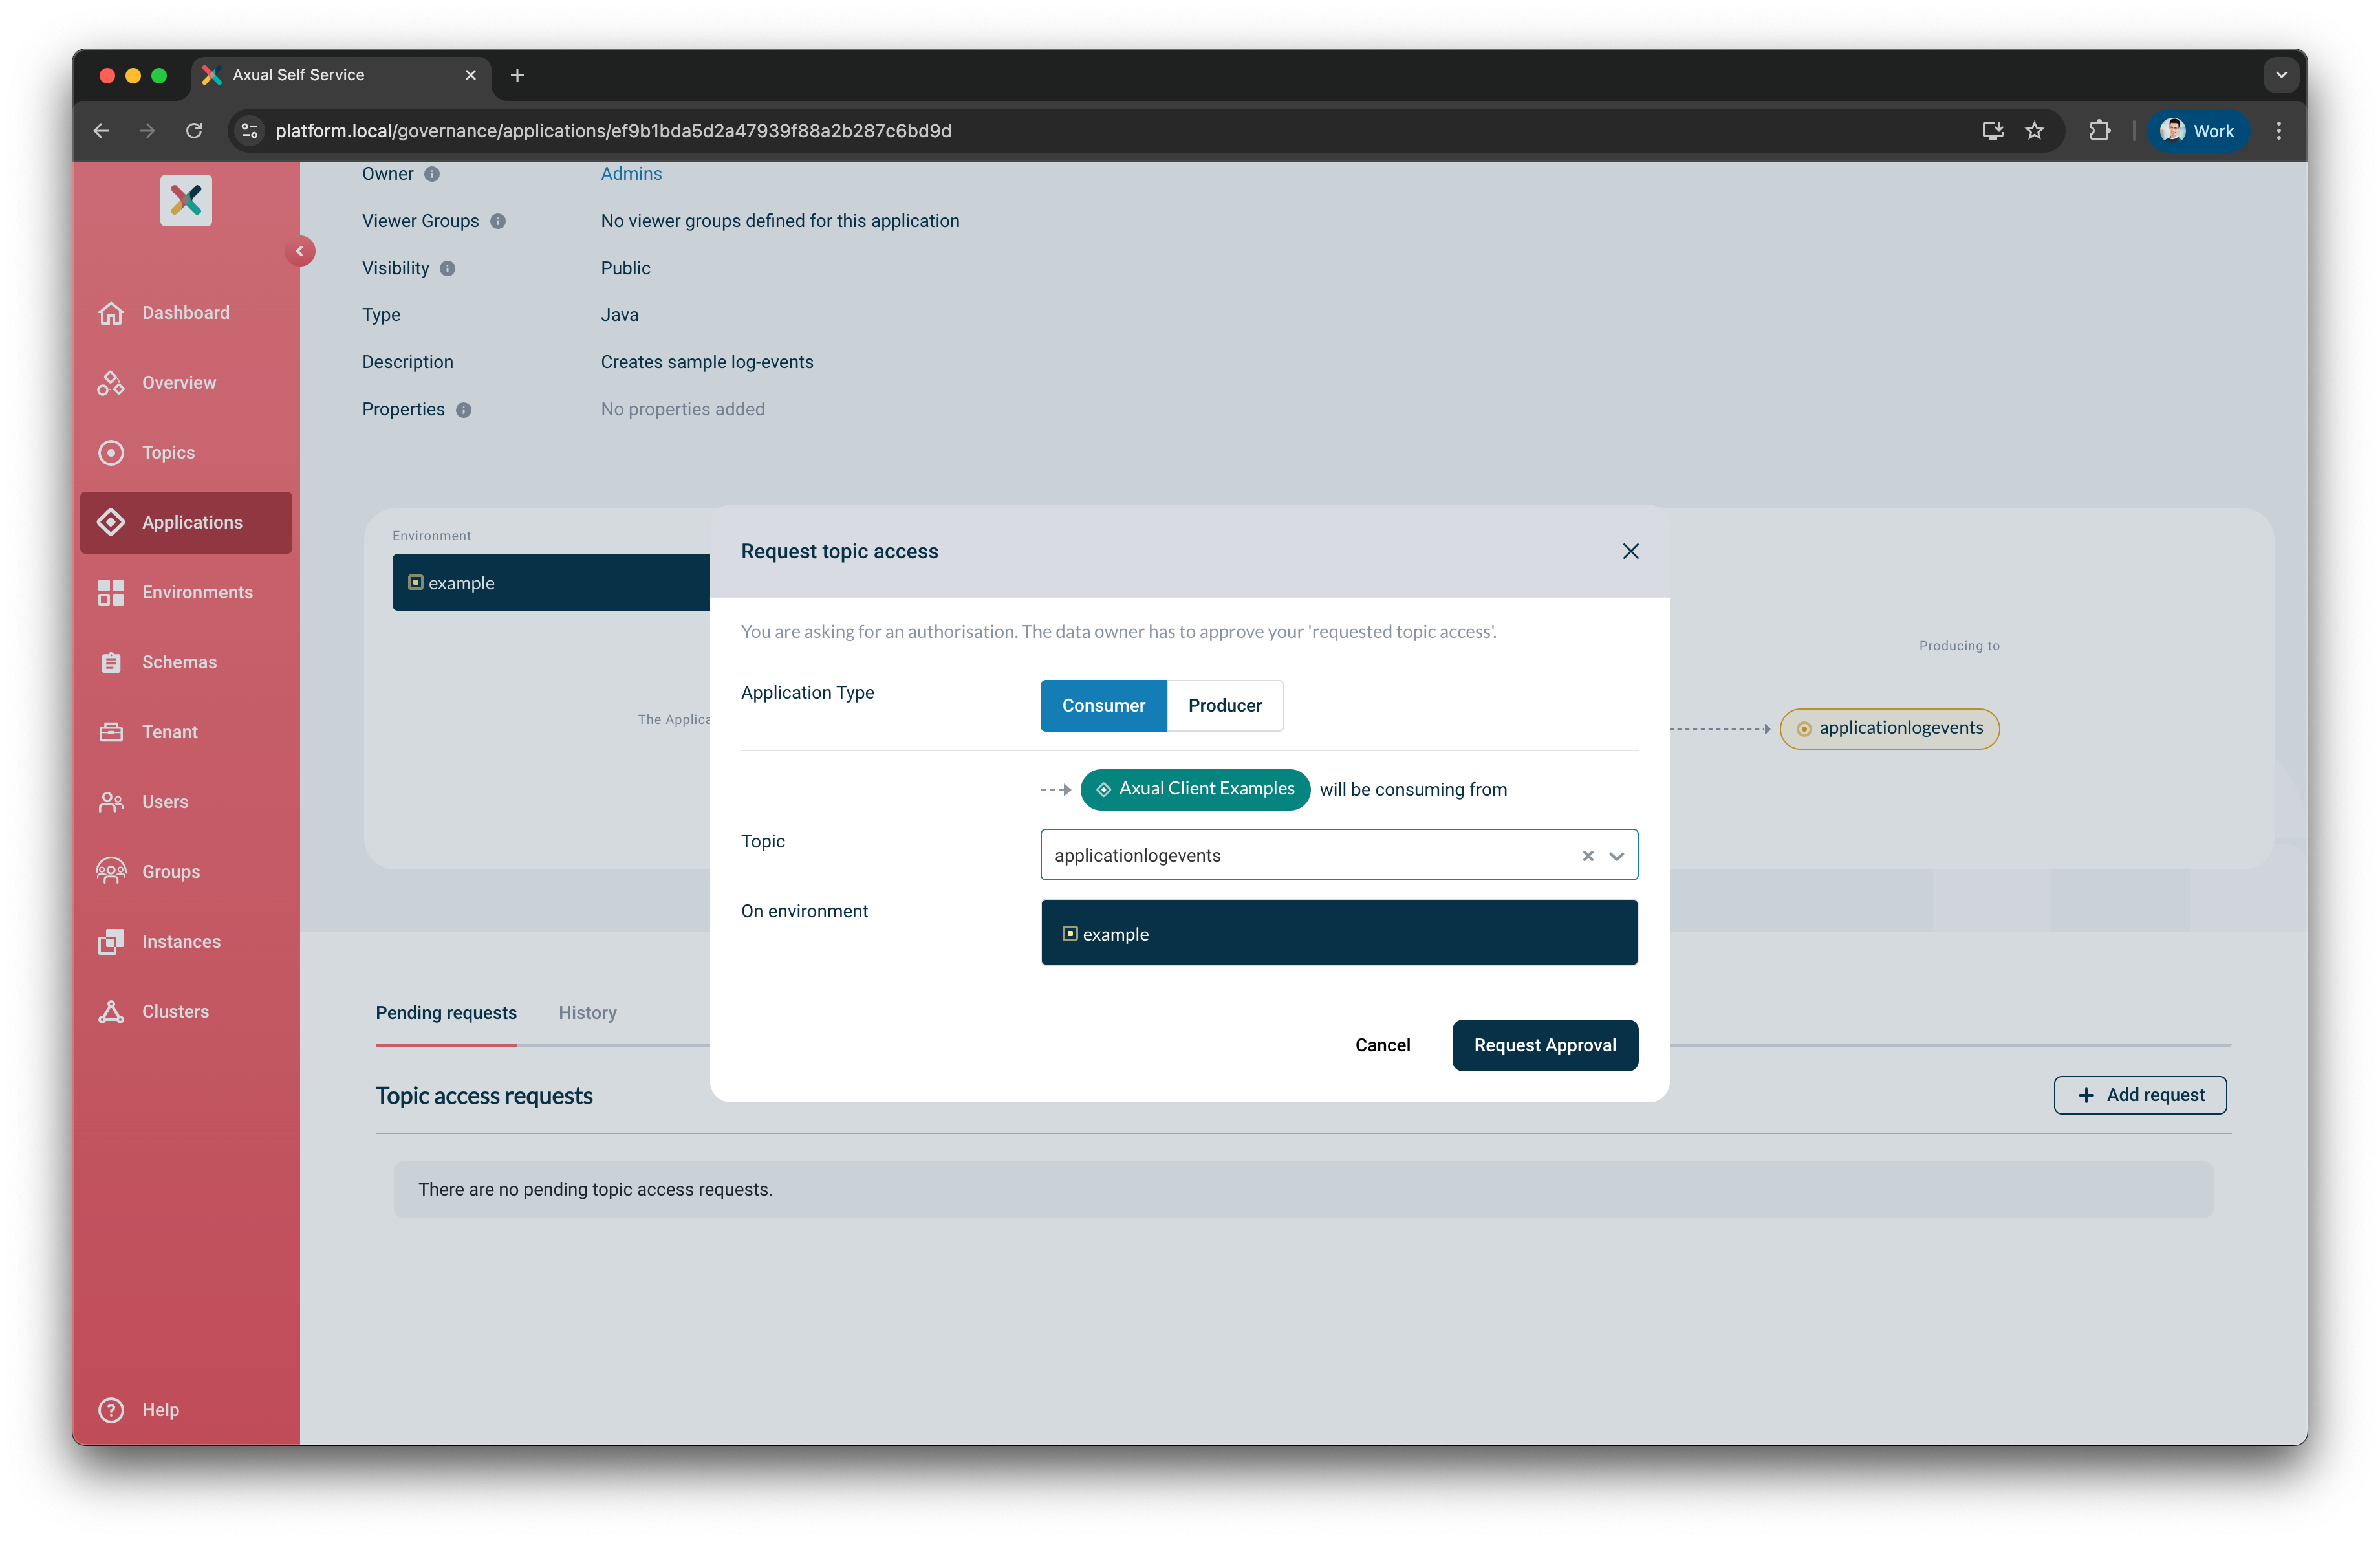Click the Axual logo at the top

pos(186,200)
